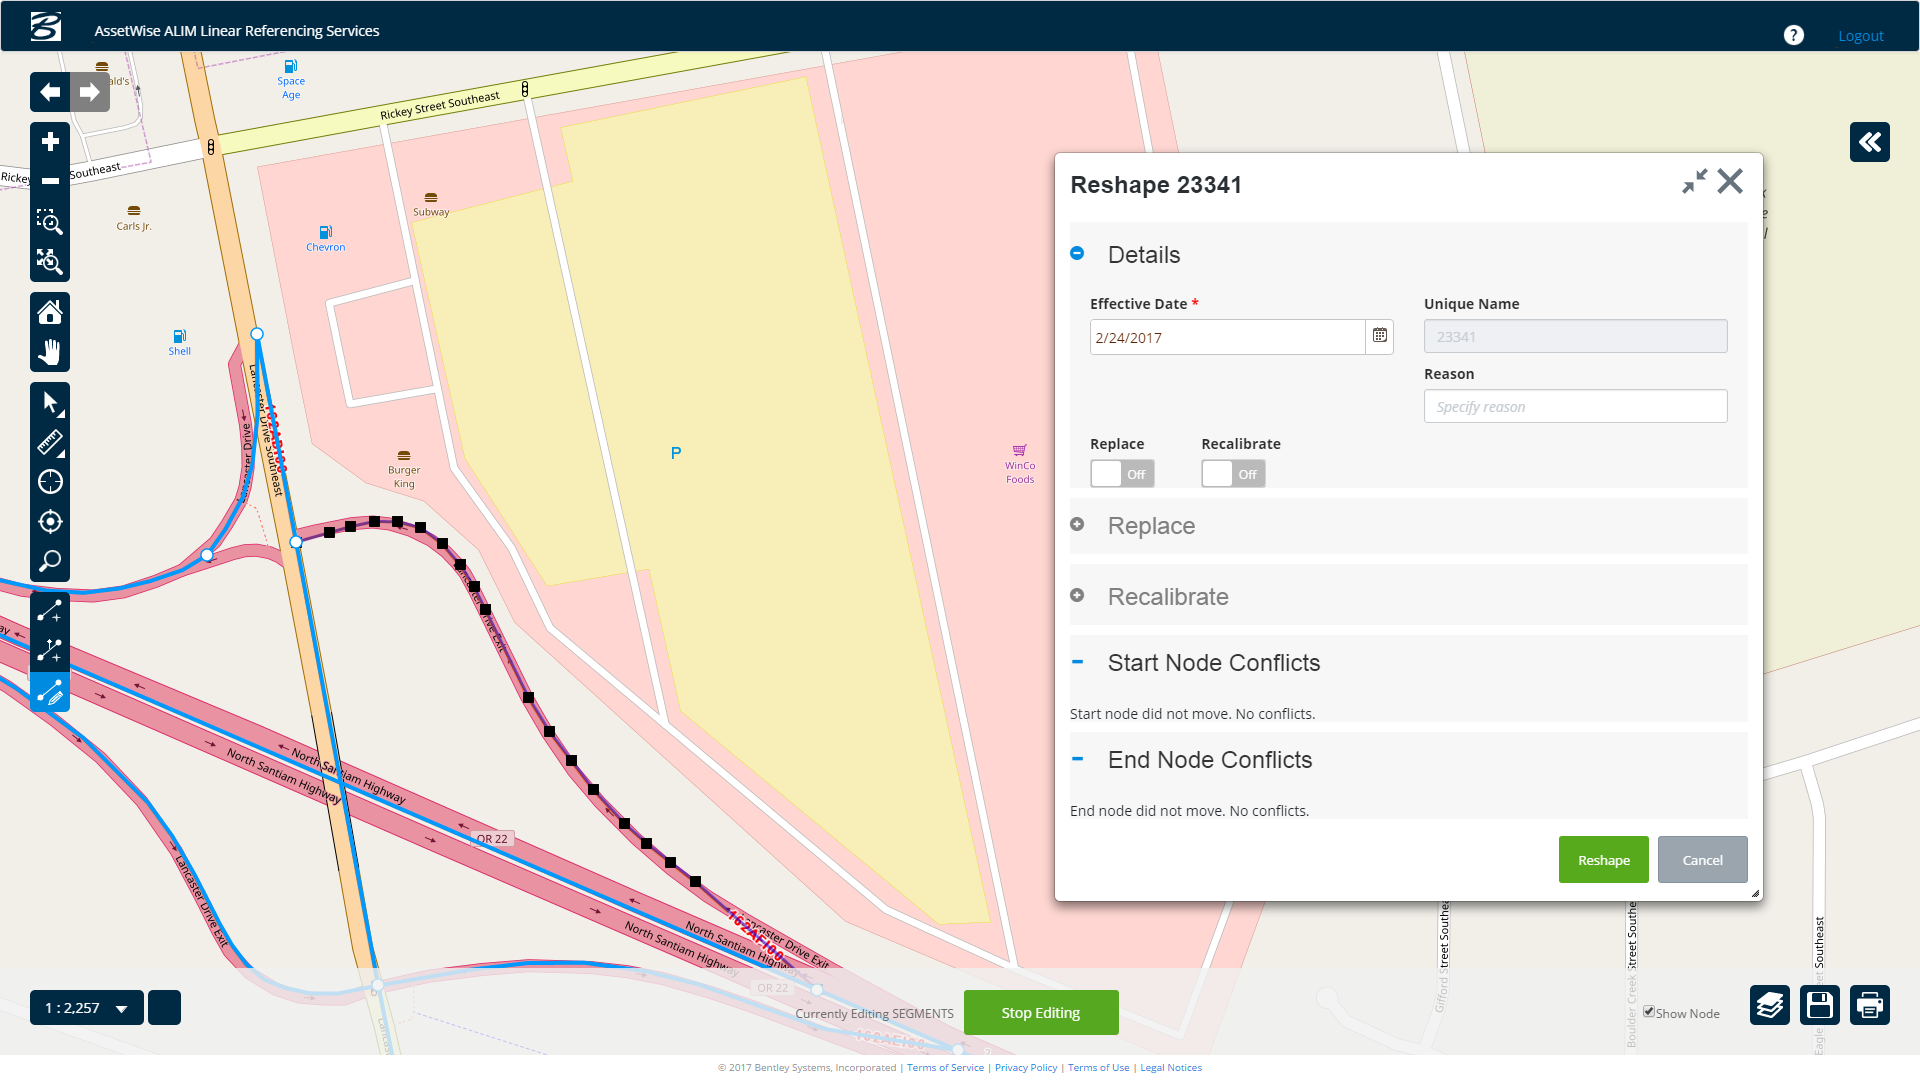
Task: Open the calendar date picker
Action: coord(1379,337)
